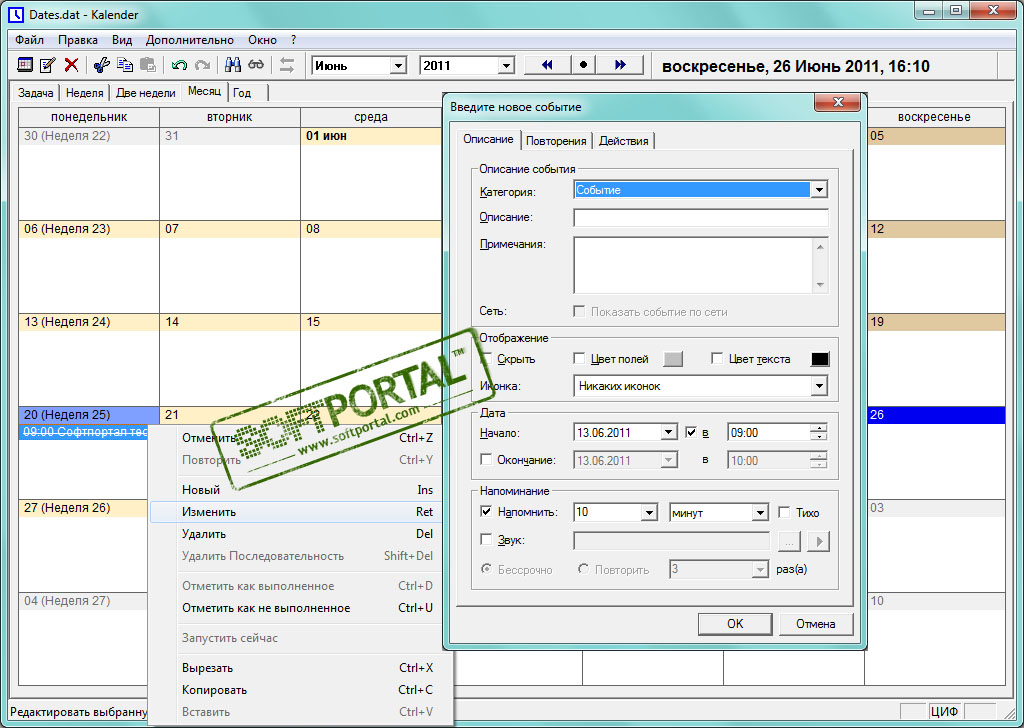Click into the 'Описание' text field
This screenshot has height=728, width=1024.
701,217
